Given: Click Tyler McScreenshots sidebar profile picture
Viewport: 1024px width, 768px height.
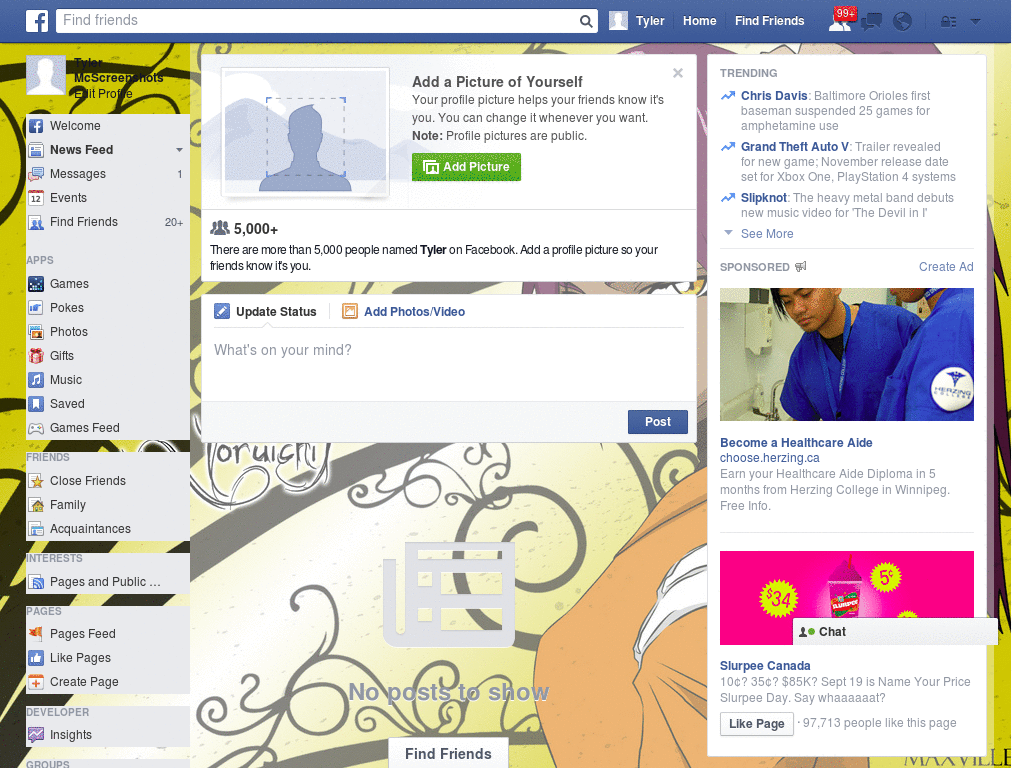Looking at the screenshot, I should point(46,75).
